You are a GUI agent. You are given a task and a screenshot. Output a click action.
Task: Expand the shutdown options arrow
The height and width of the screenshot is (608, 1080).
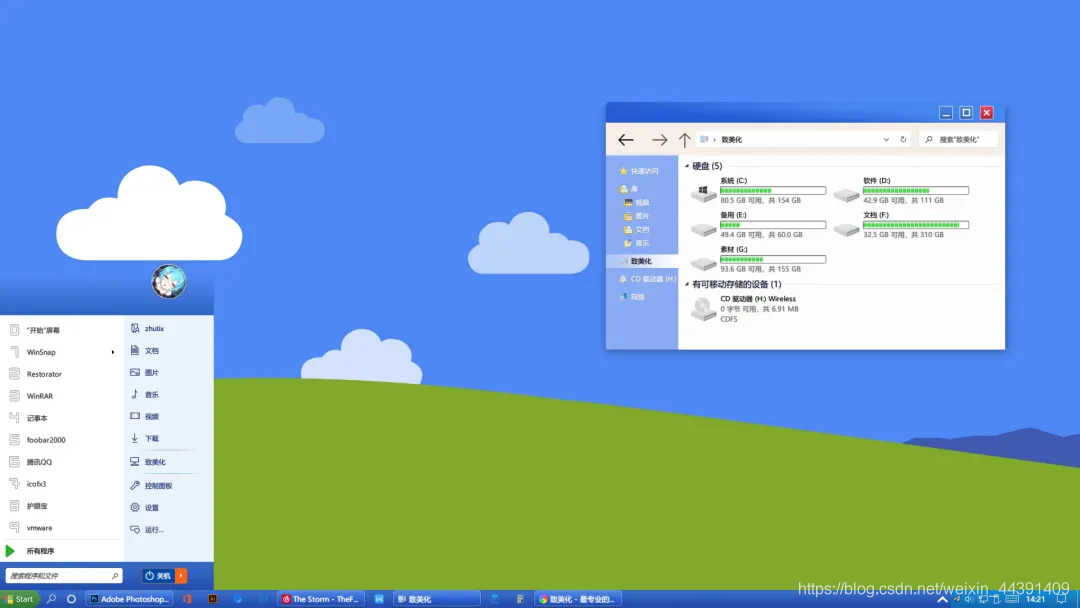click(x=181, y=576)
